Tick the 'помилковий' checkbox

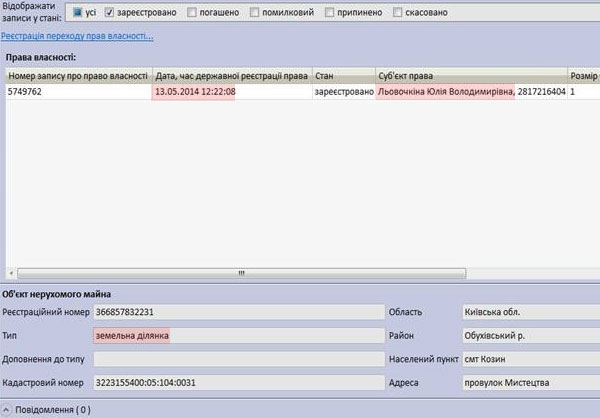pyautogui.click(x=256, y=13)
